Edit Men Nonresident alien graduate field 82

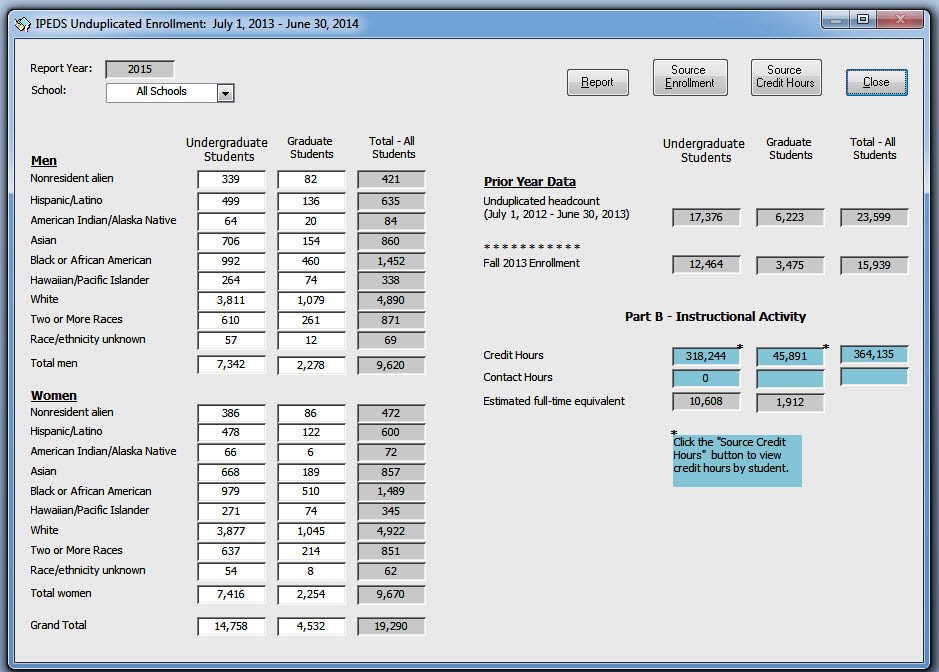[311, 180]
